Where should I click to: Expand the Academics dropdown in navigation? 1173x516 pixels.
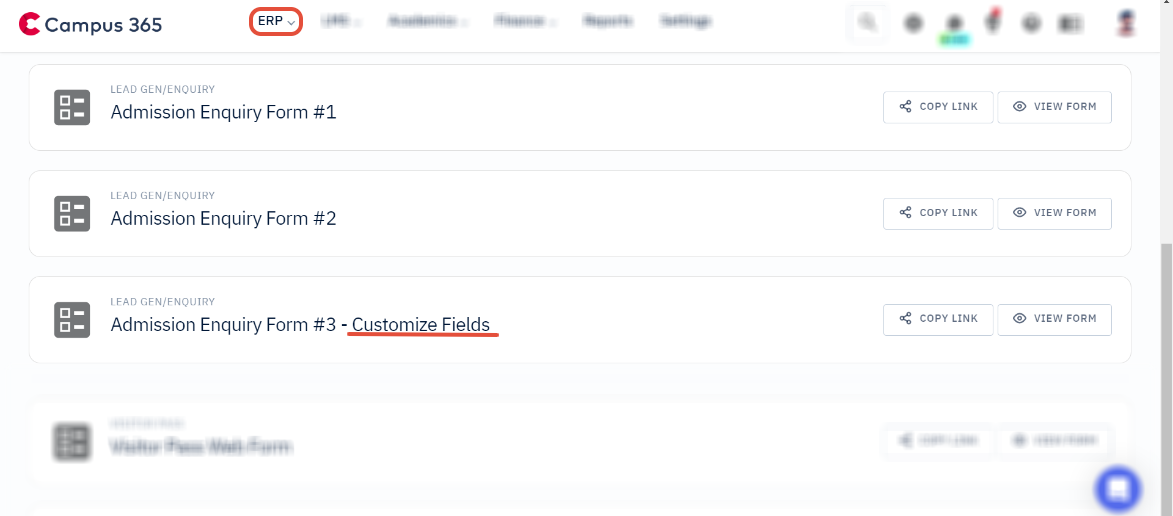pos(428,21)
